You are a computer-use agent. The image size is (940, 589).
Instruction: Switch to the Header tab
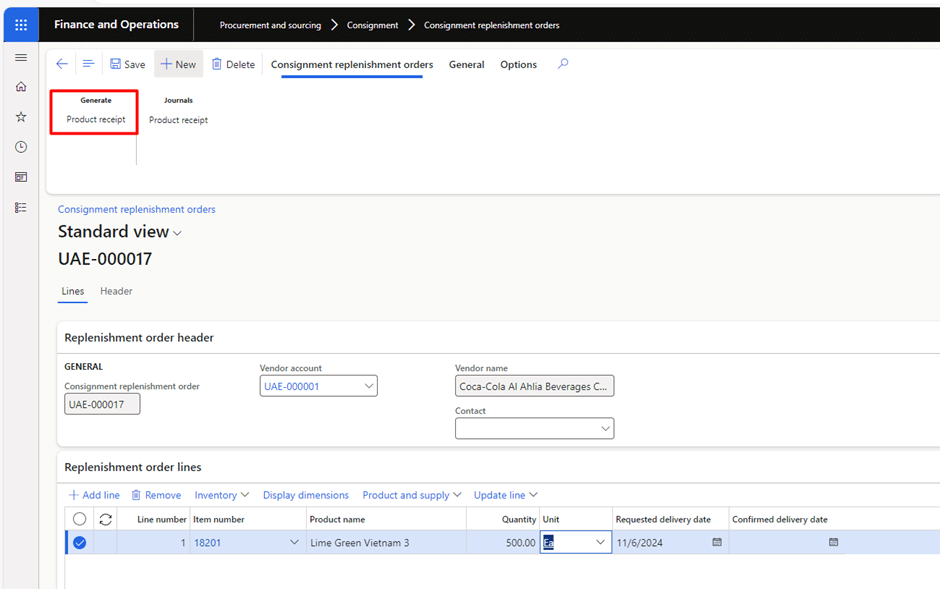[116, 291]
